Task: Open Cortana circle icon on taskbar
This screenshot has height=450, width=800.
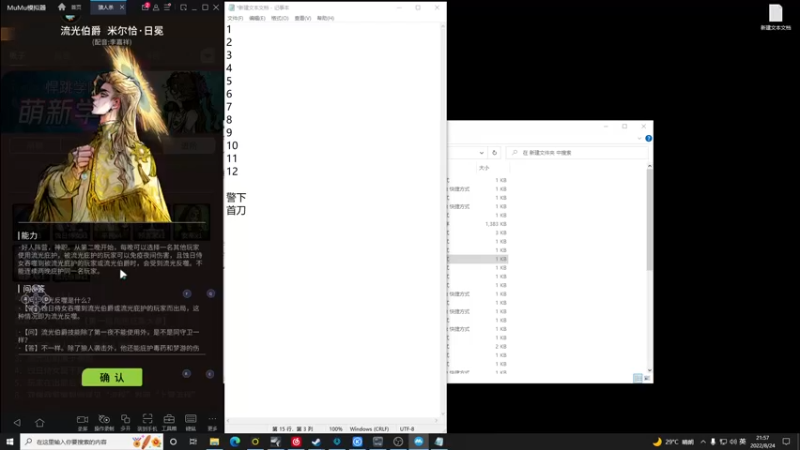Action: point(173,441)
